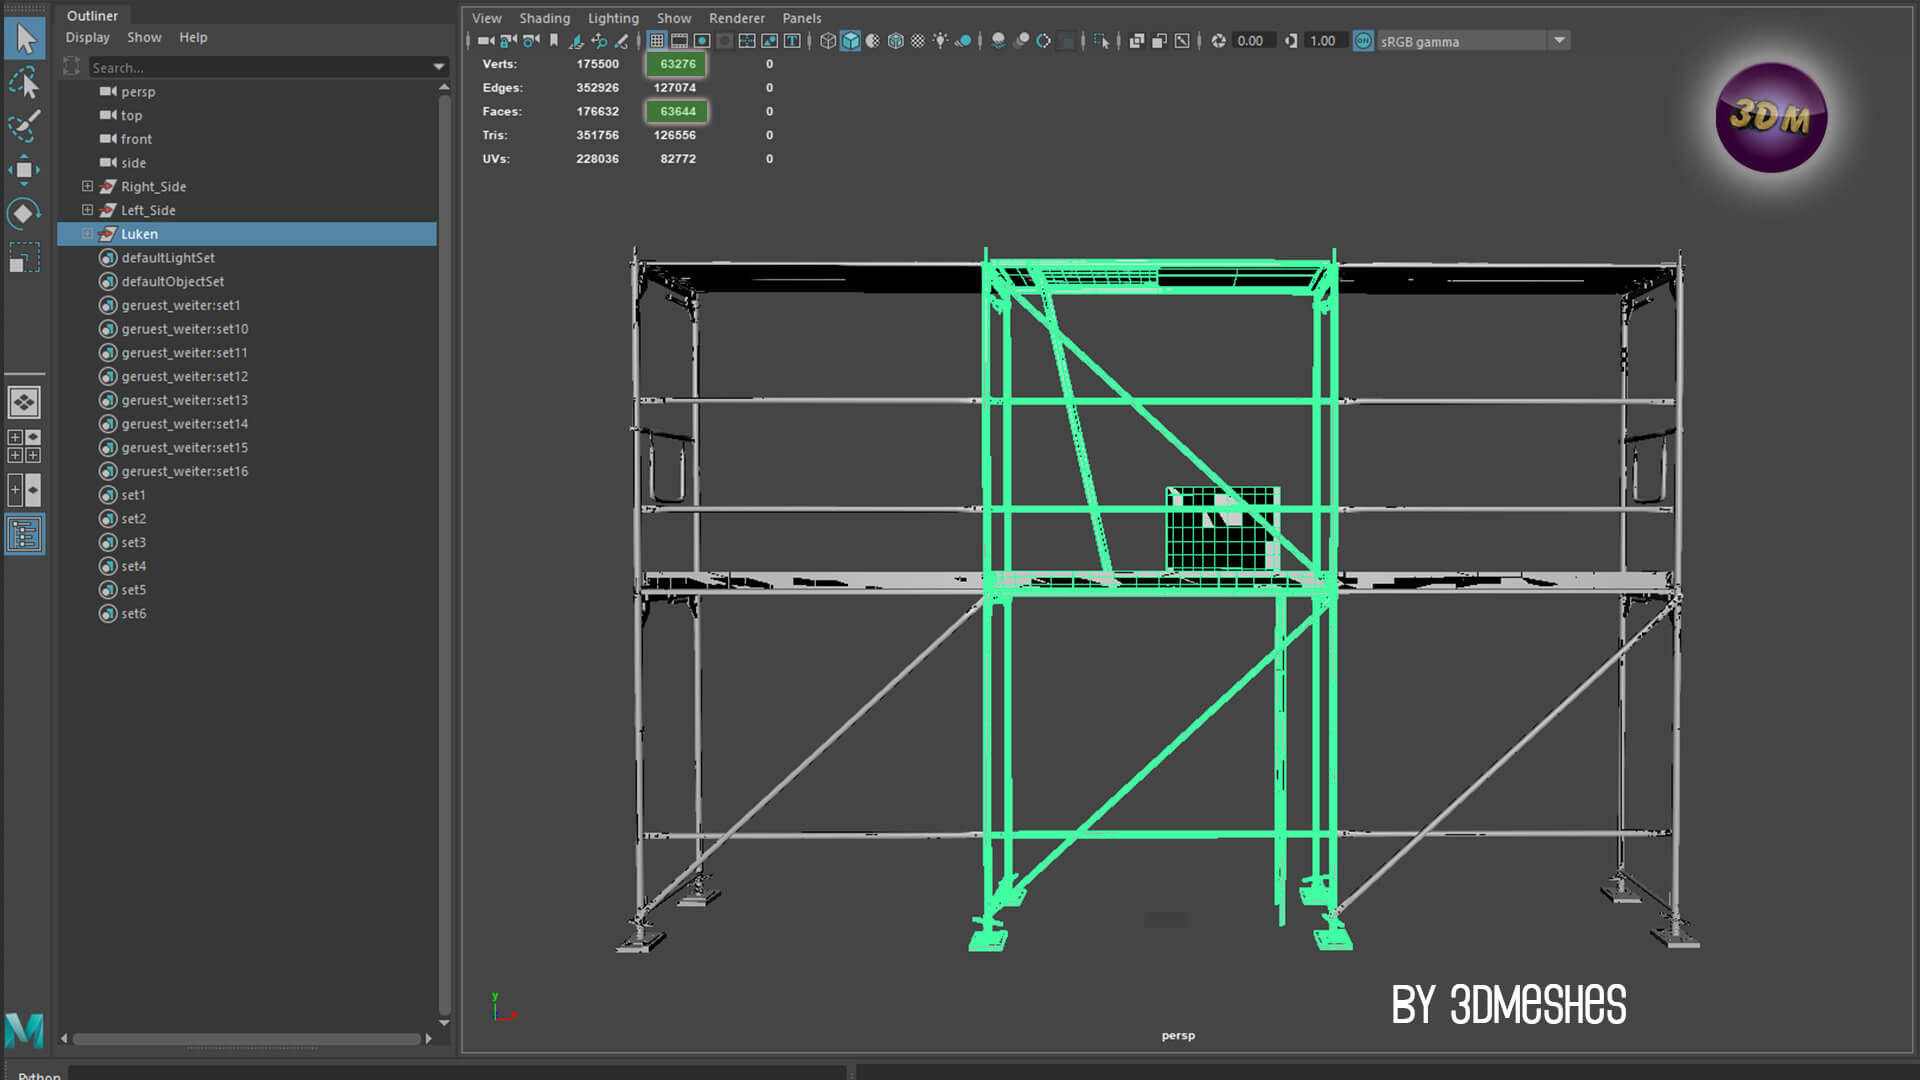Click the Image Plane icon

point(576,41)
